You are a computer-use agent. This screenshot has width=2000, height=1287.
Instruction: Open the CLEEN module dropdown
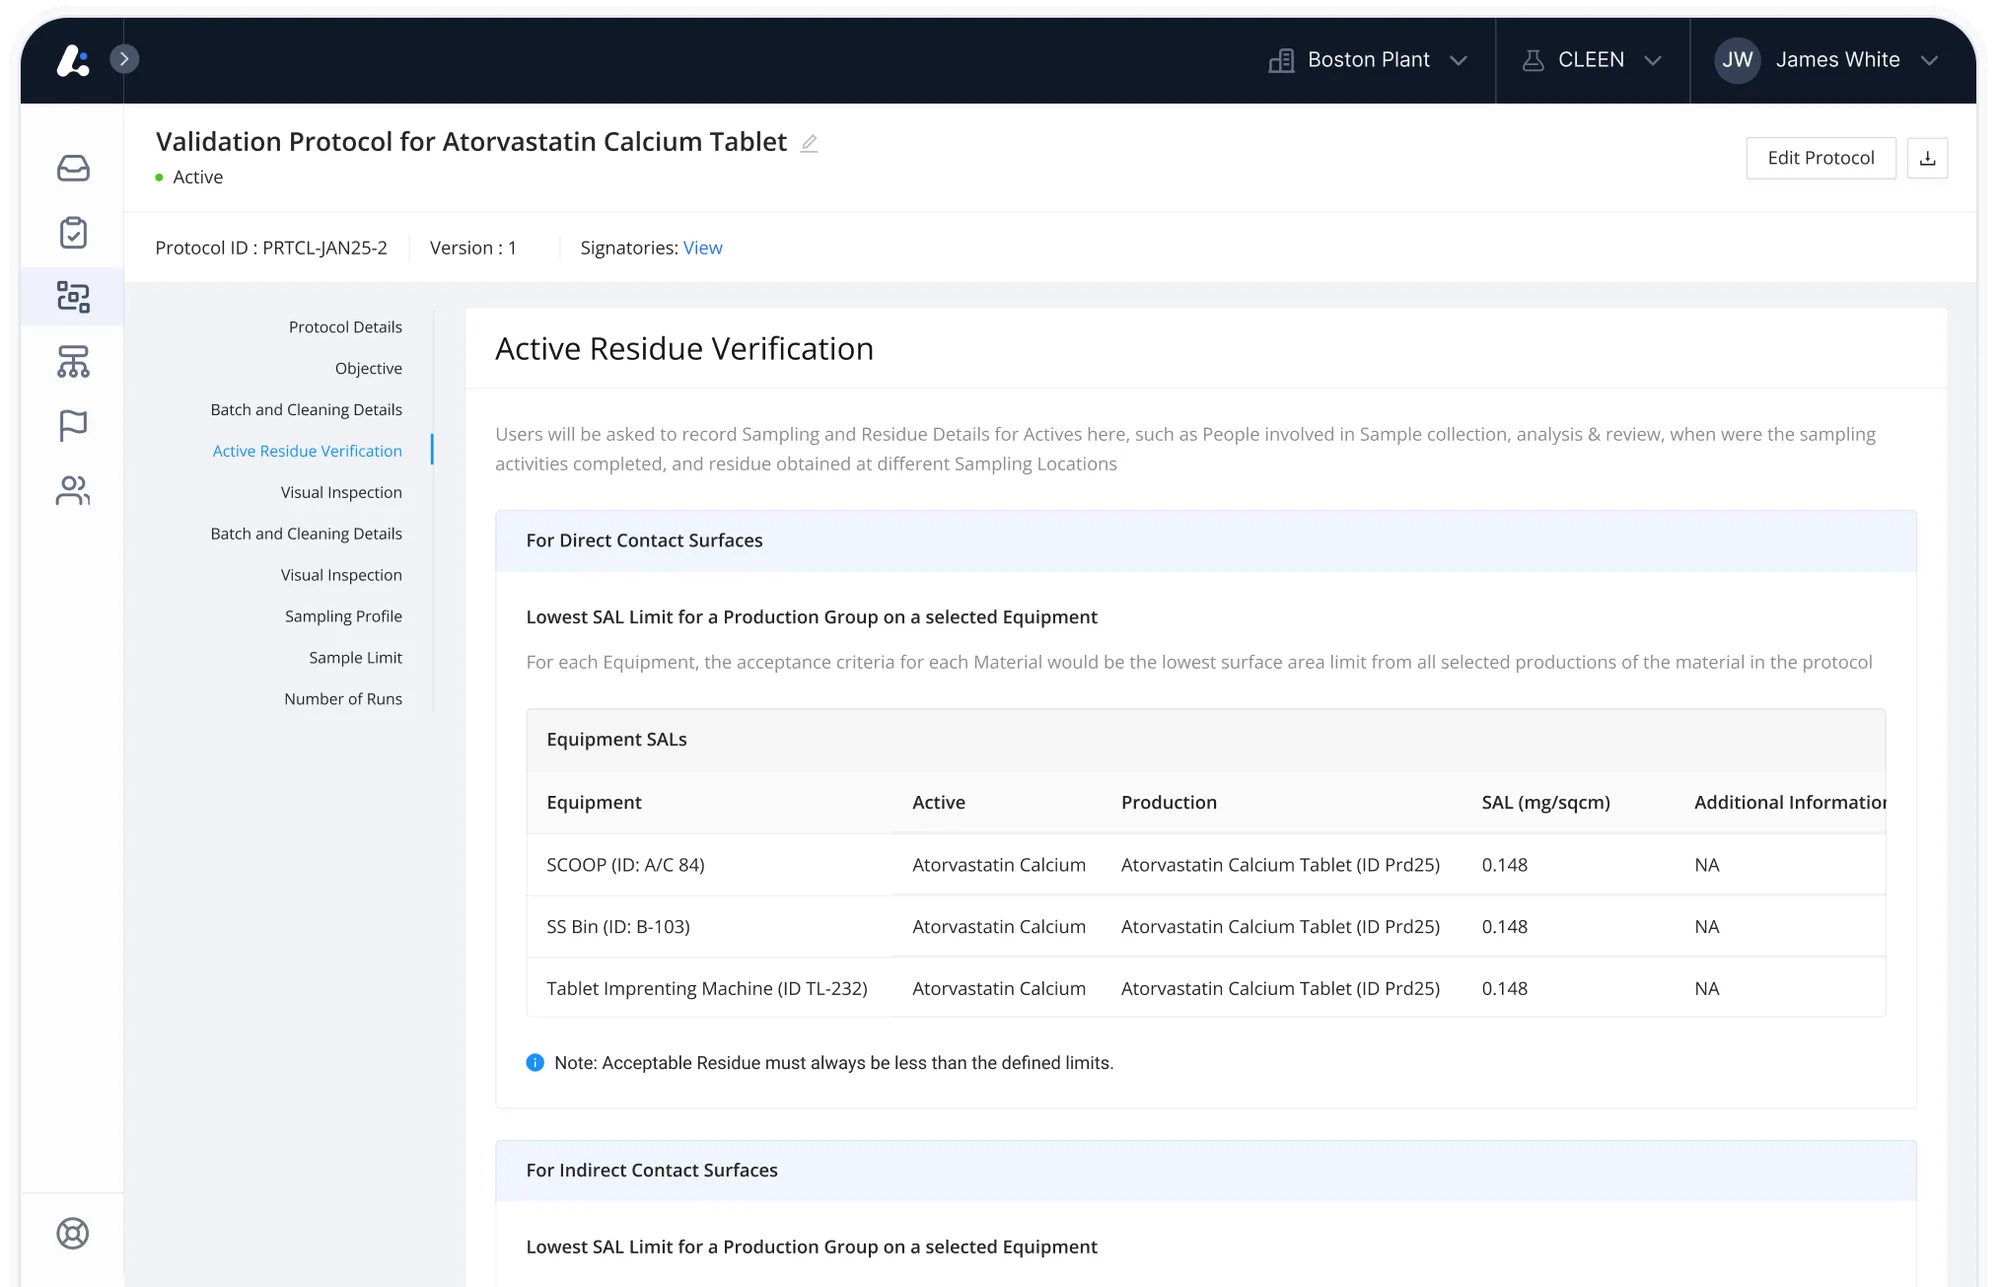tap(1592, 60)
